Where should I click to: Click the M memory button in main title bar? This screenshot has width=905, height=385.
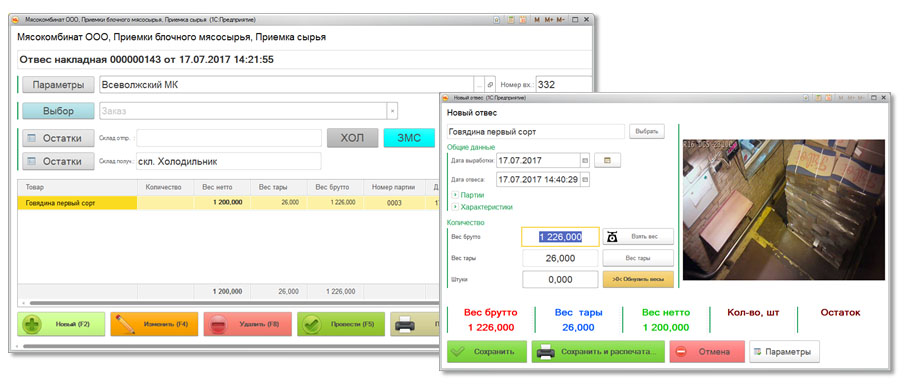[537, 20]
